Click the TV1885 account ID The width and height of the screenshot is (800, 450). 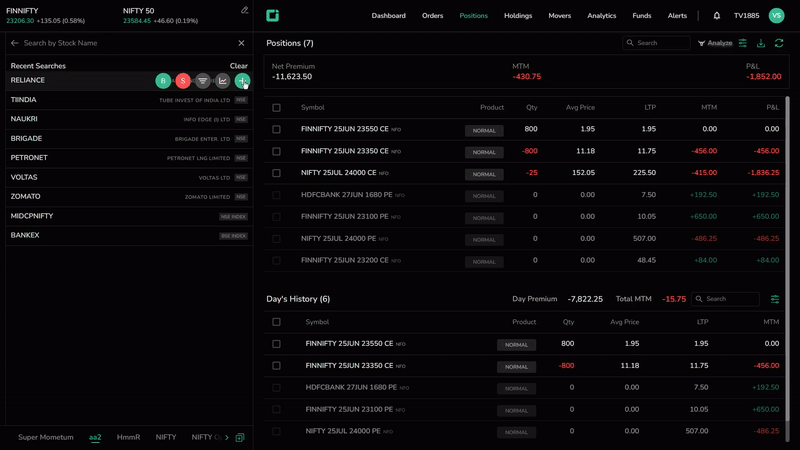click(746, 16)
